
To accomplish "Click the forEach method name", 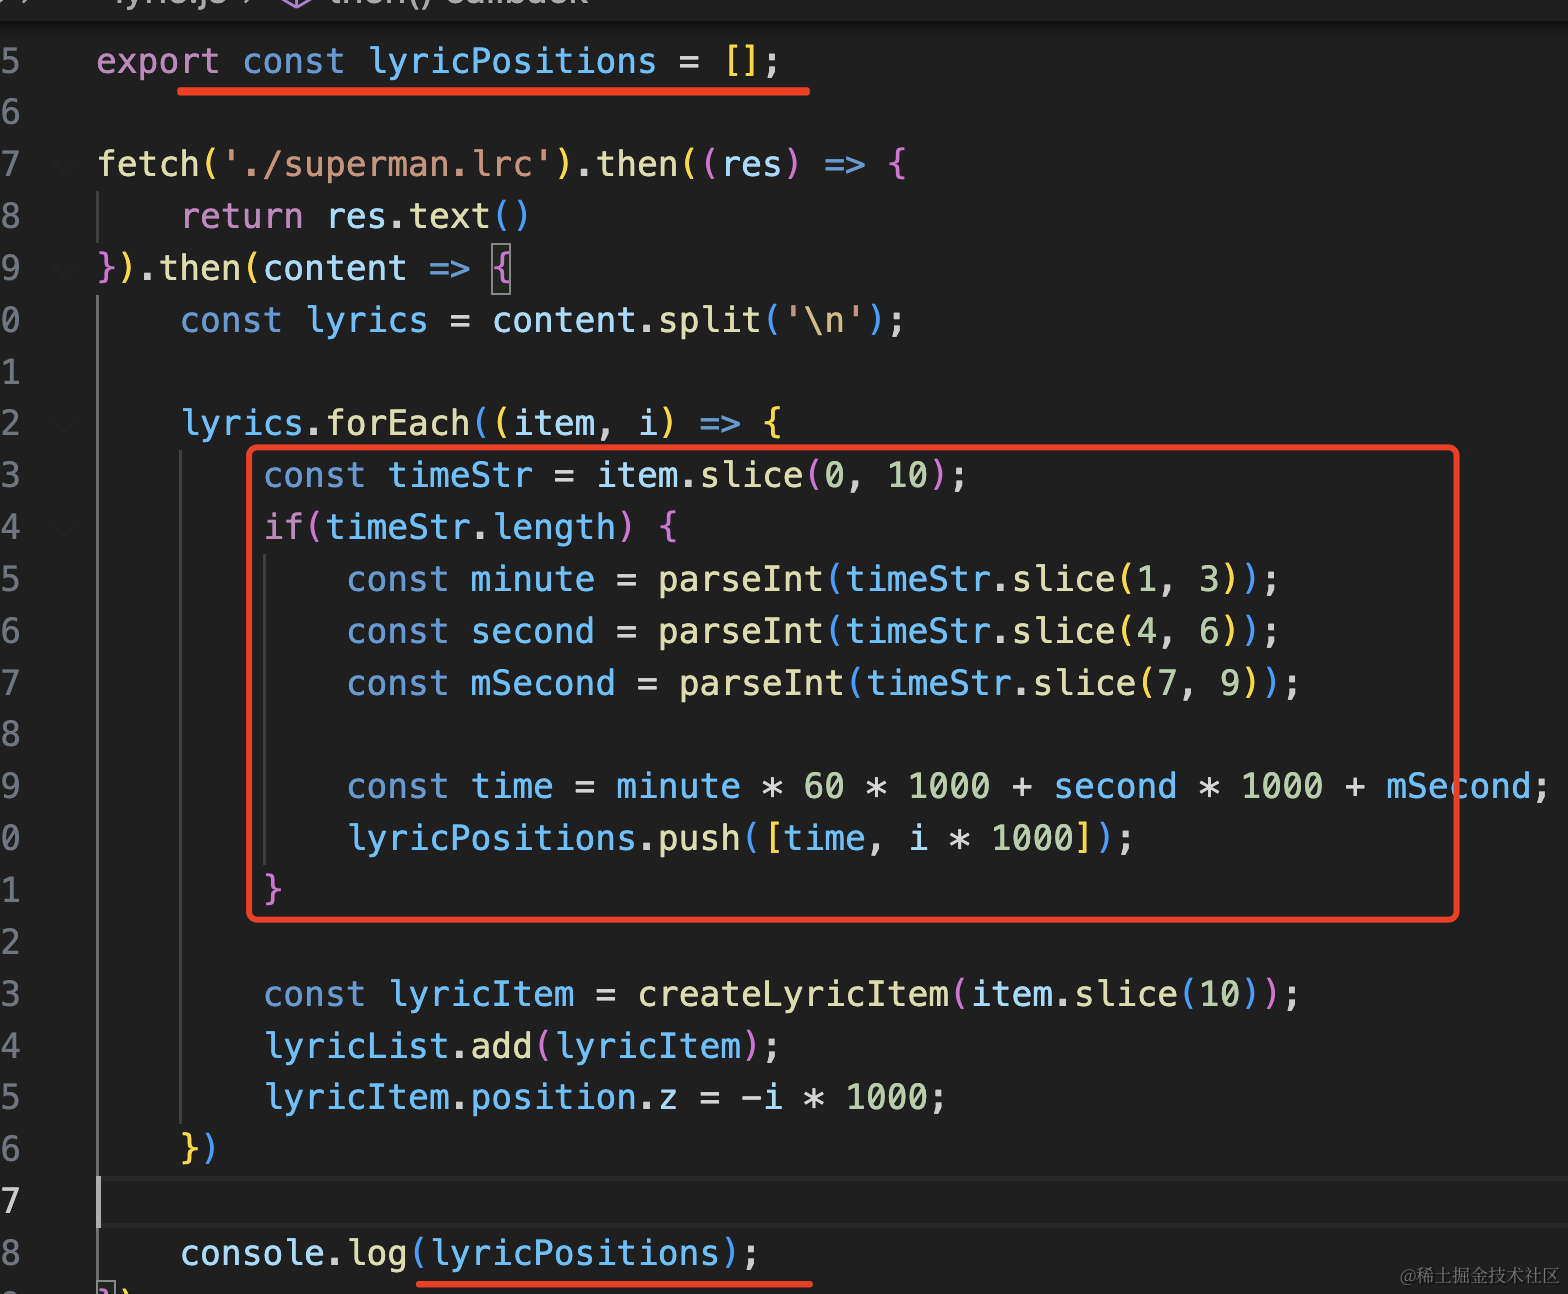I will (x=398, y=423).
